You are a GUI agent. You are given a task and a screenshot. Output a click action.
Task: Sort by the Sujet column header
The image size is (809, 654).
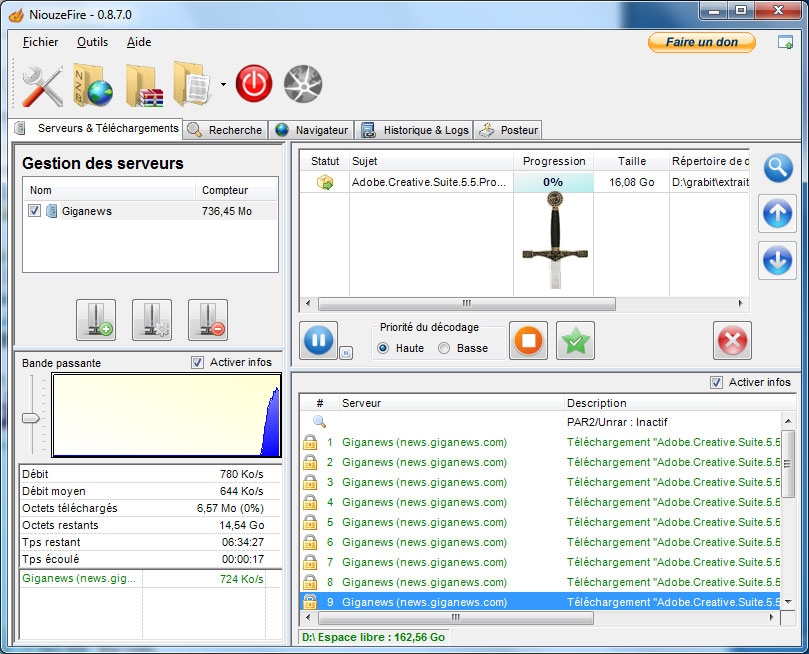(x=431, y=161)
